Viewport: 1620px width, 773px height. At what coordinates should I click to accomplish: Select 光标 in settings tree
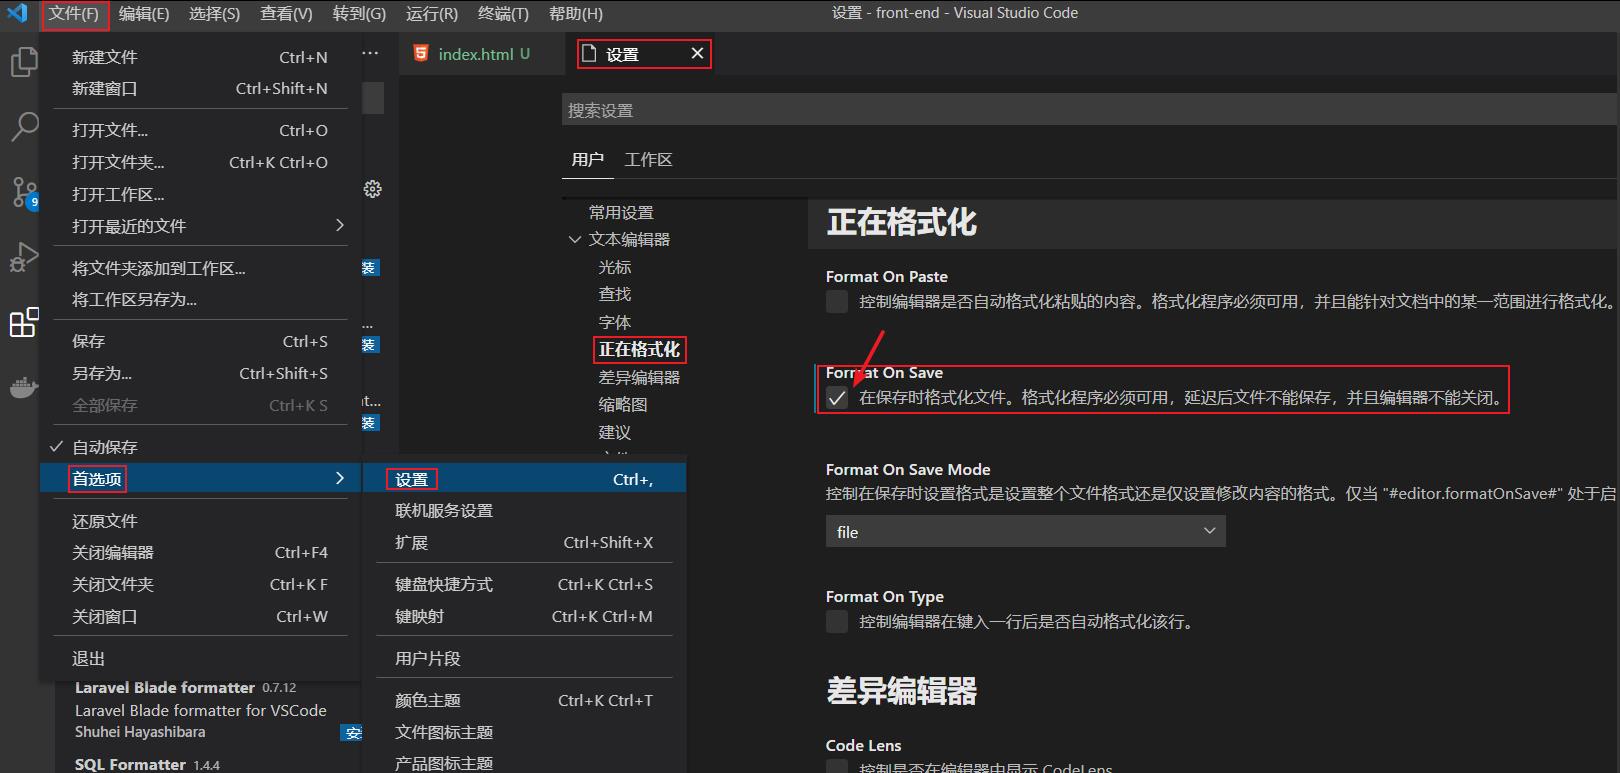point(615,267)
